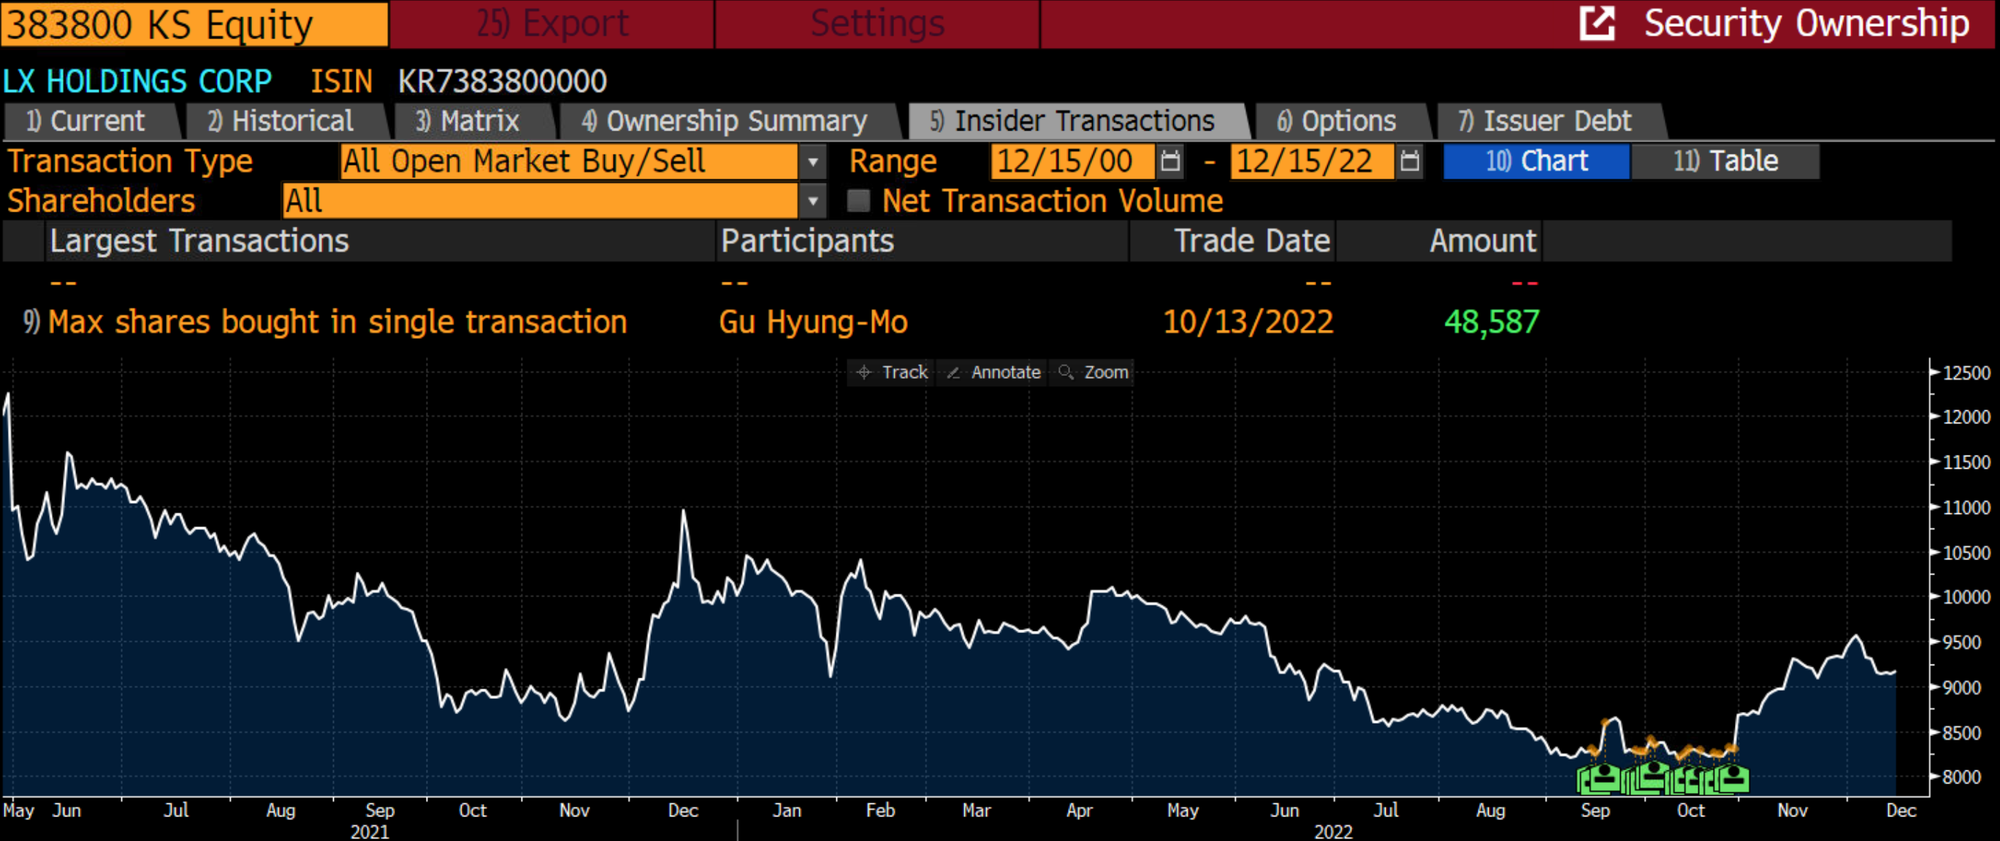Click the rightmost green insider buy marker
Viewport: 2000px width, 841px height.
pyautogui.click(x=1732, y=778)
